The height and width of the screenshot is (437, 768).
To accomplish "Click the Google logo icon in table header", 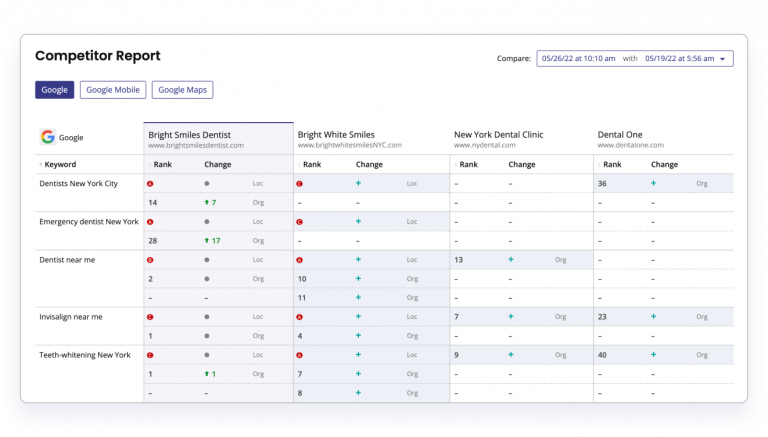I will [x=47, y=138].
